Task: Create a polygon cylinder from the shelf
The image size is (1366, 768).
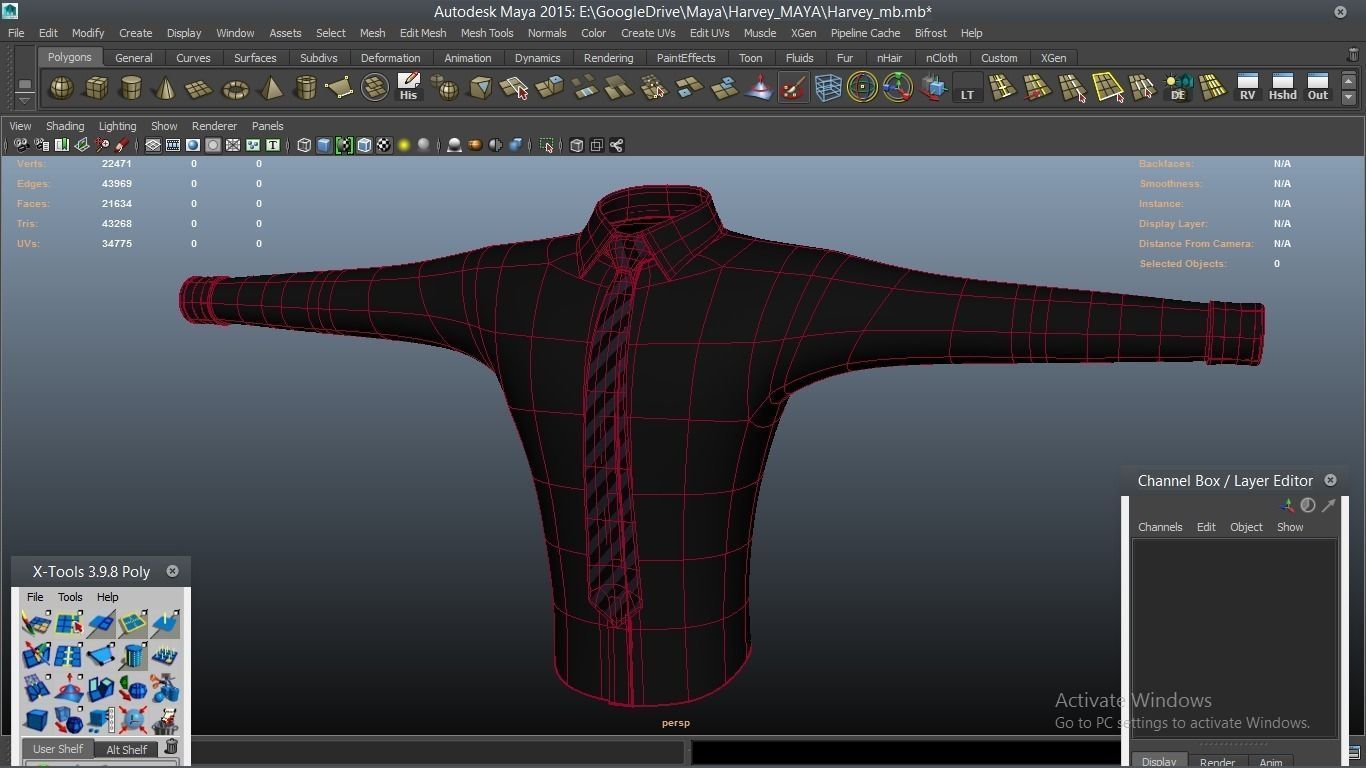Action: (131, 88)
